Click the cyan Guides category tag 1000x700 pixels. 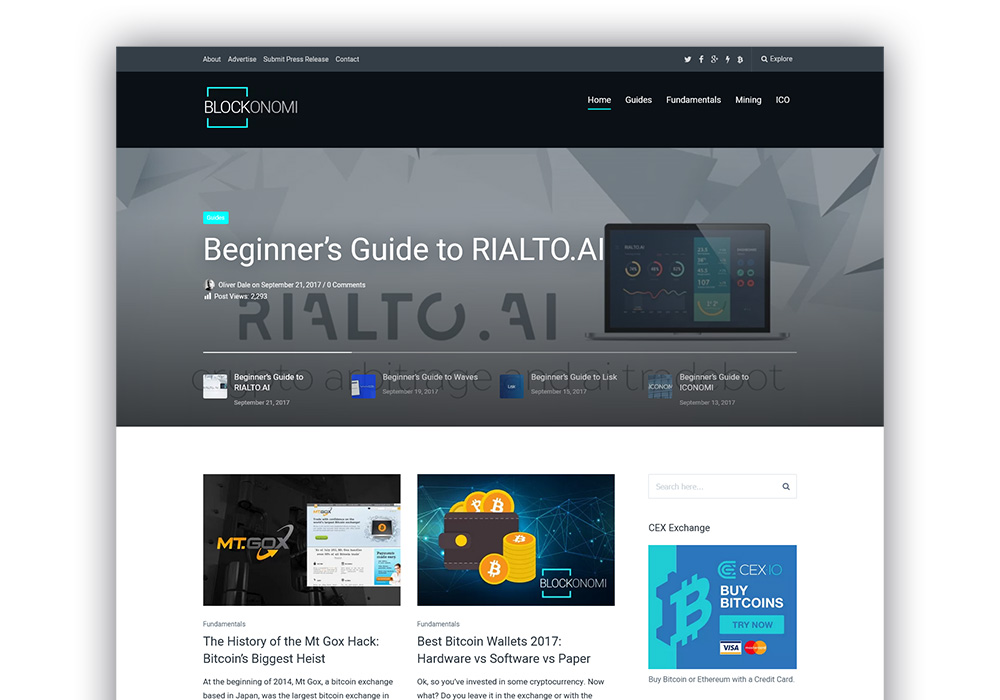(216, 218)
